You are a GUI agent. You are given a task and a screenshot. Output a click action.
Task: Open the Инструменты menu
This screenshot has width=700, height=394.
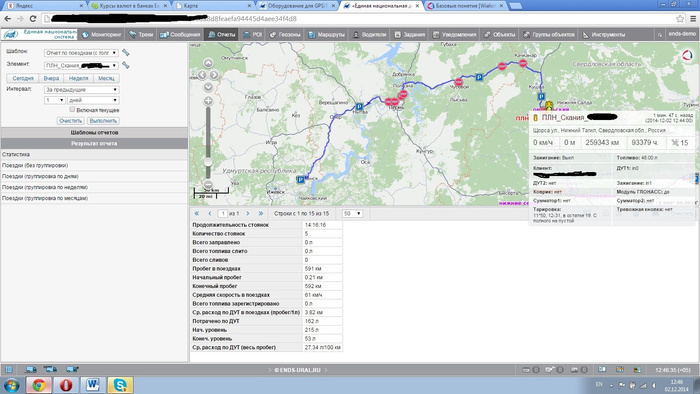click(604, 34)
